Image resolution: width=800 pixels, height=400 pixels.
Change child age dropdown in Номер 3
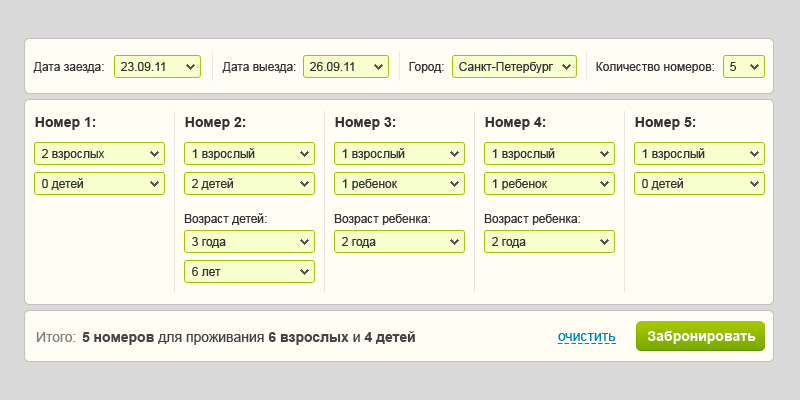399,242
